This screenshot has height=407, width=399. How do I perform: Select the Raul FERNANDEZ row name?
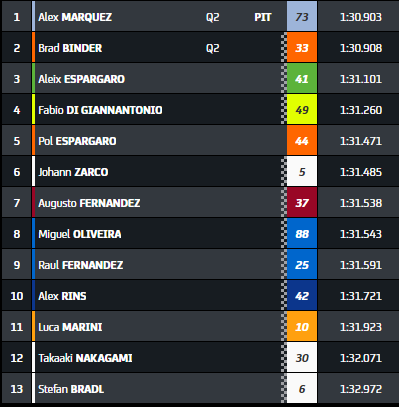click(x=81, y=265)
